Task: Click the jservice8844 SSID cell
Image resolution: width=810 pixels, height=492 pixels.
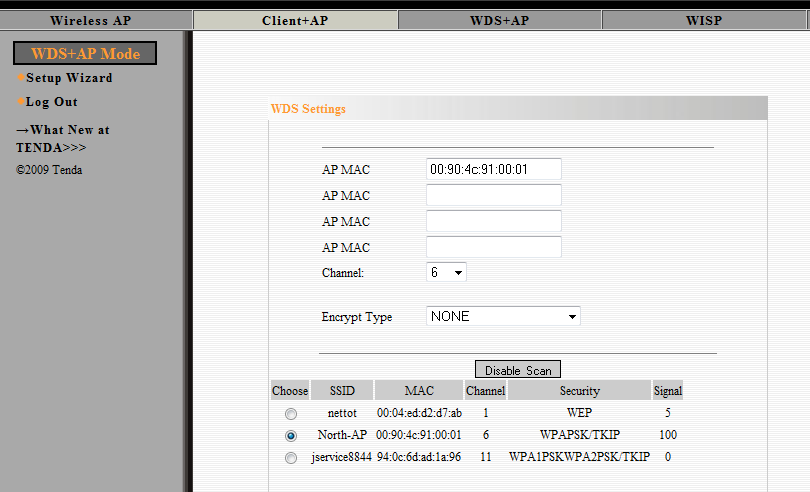Action: [341, 457]
